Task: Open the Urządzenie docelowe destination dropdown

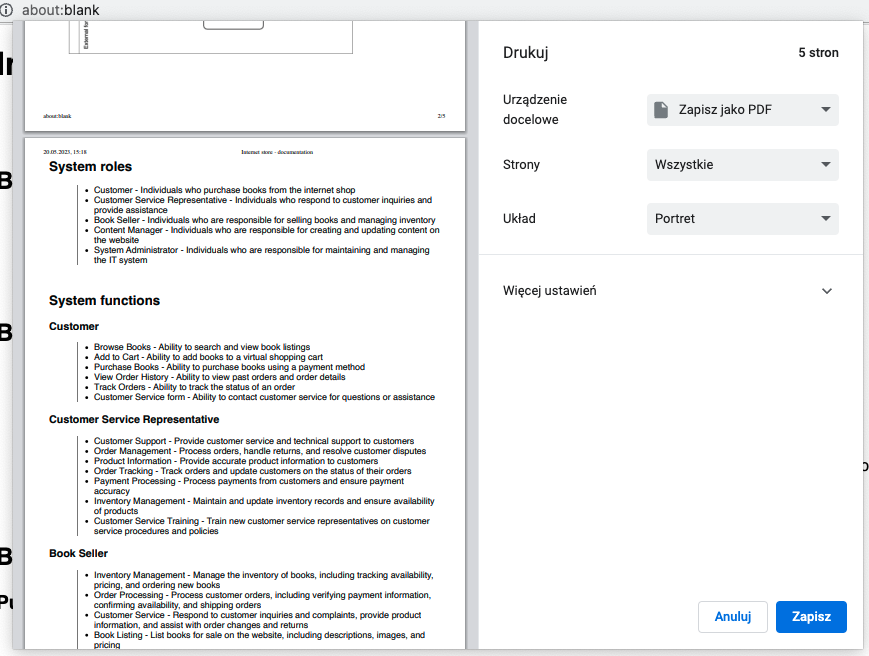Action: [x=743, y=110]
